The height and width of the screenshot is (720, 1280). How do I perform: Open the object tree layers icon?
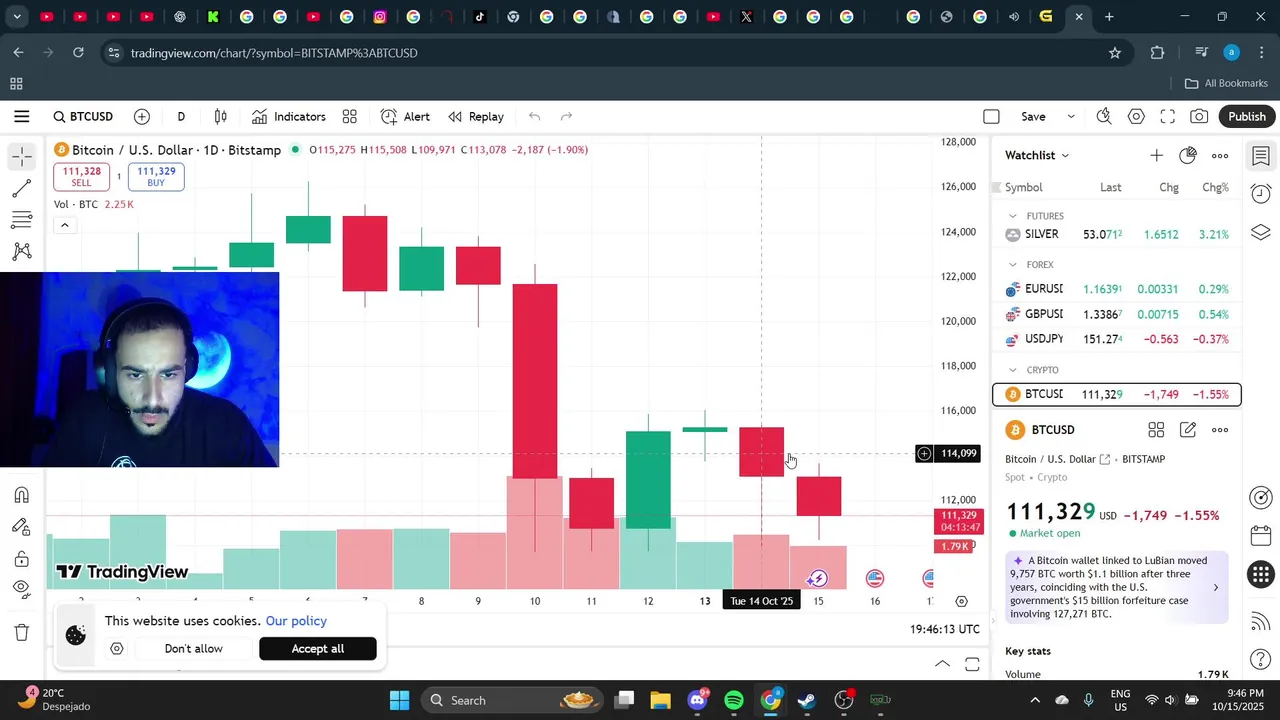click(1261, 232)
